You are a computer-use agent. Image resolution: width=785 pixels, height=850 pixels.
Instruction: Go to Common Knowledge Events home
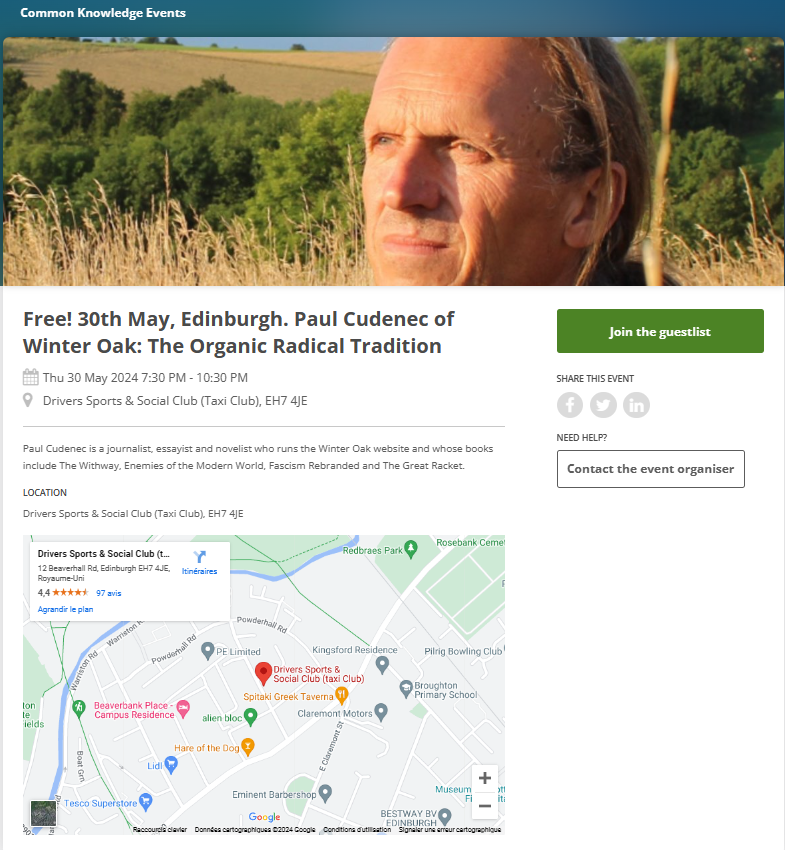pyautogui.click(x=103, y=14)
